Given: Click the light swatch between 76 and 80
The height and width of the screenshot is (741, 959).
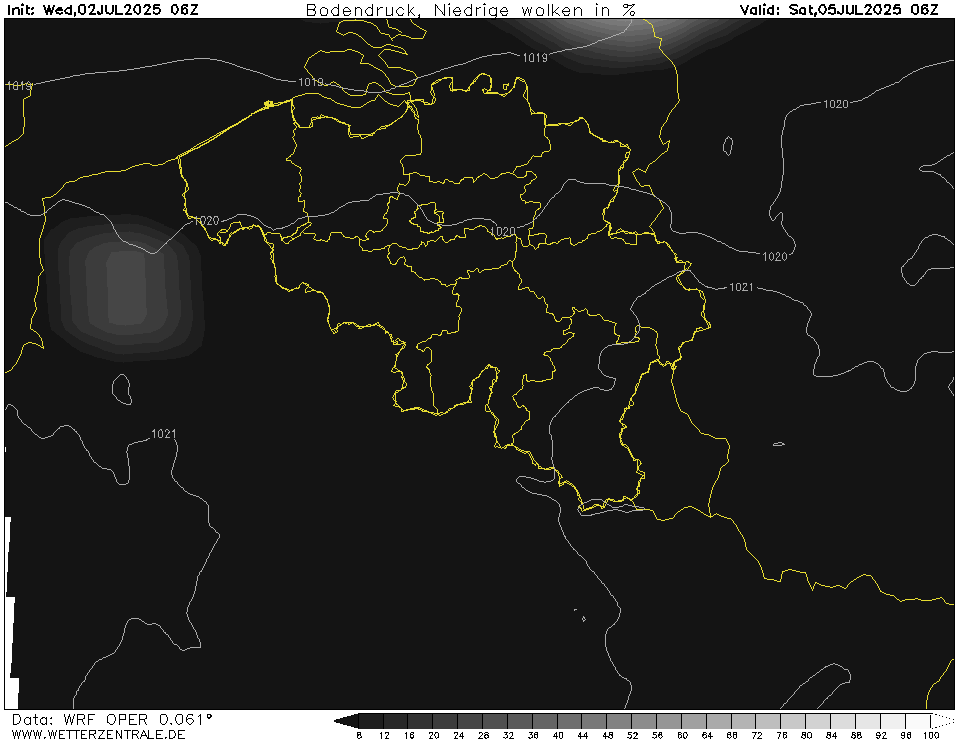Looking at the screenshot, I should tap(794, 721).
